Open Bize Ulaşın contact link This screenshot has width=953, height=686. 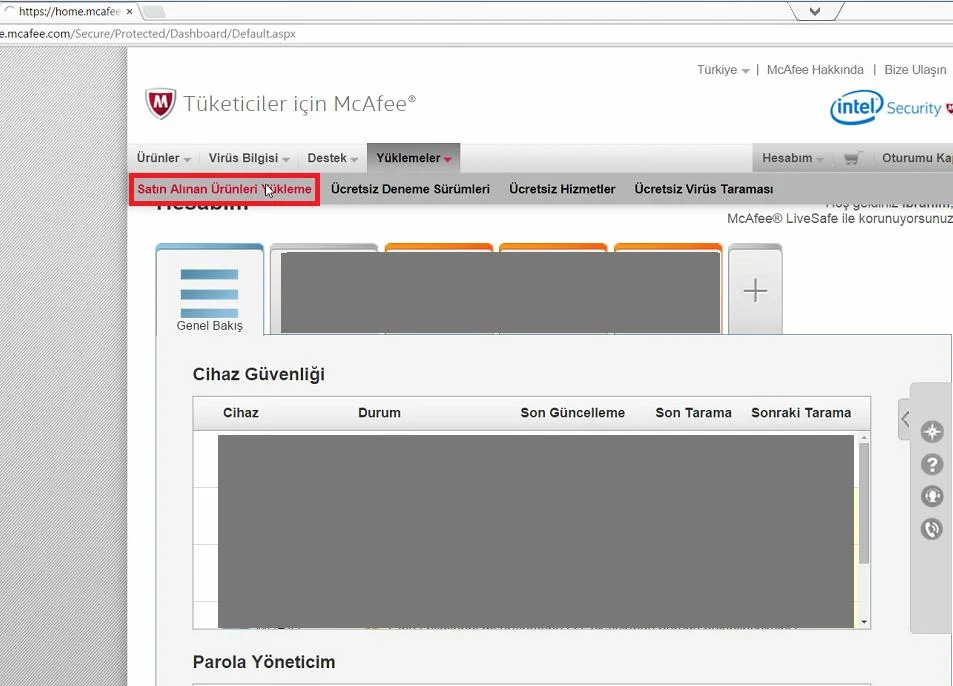(915, 70)
